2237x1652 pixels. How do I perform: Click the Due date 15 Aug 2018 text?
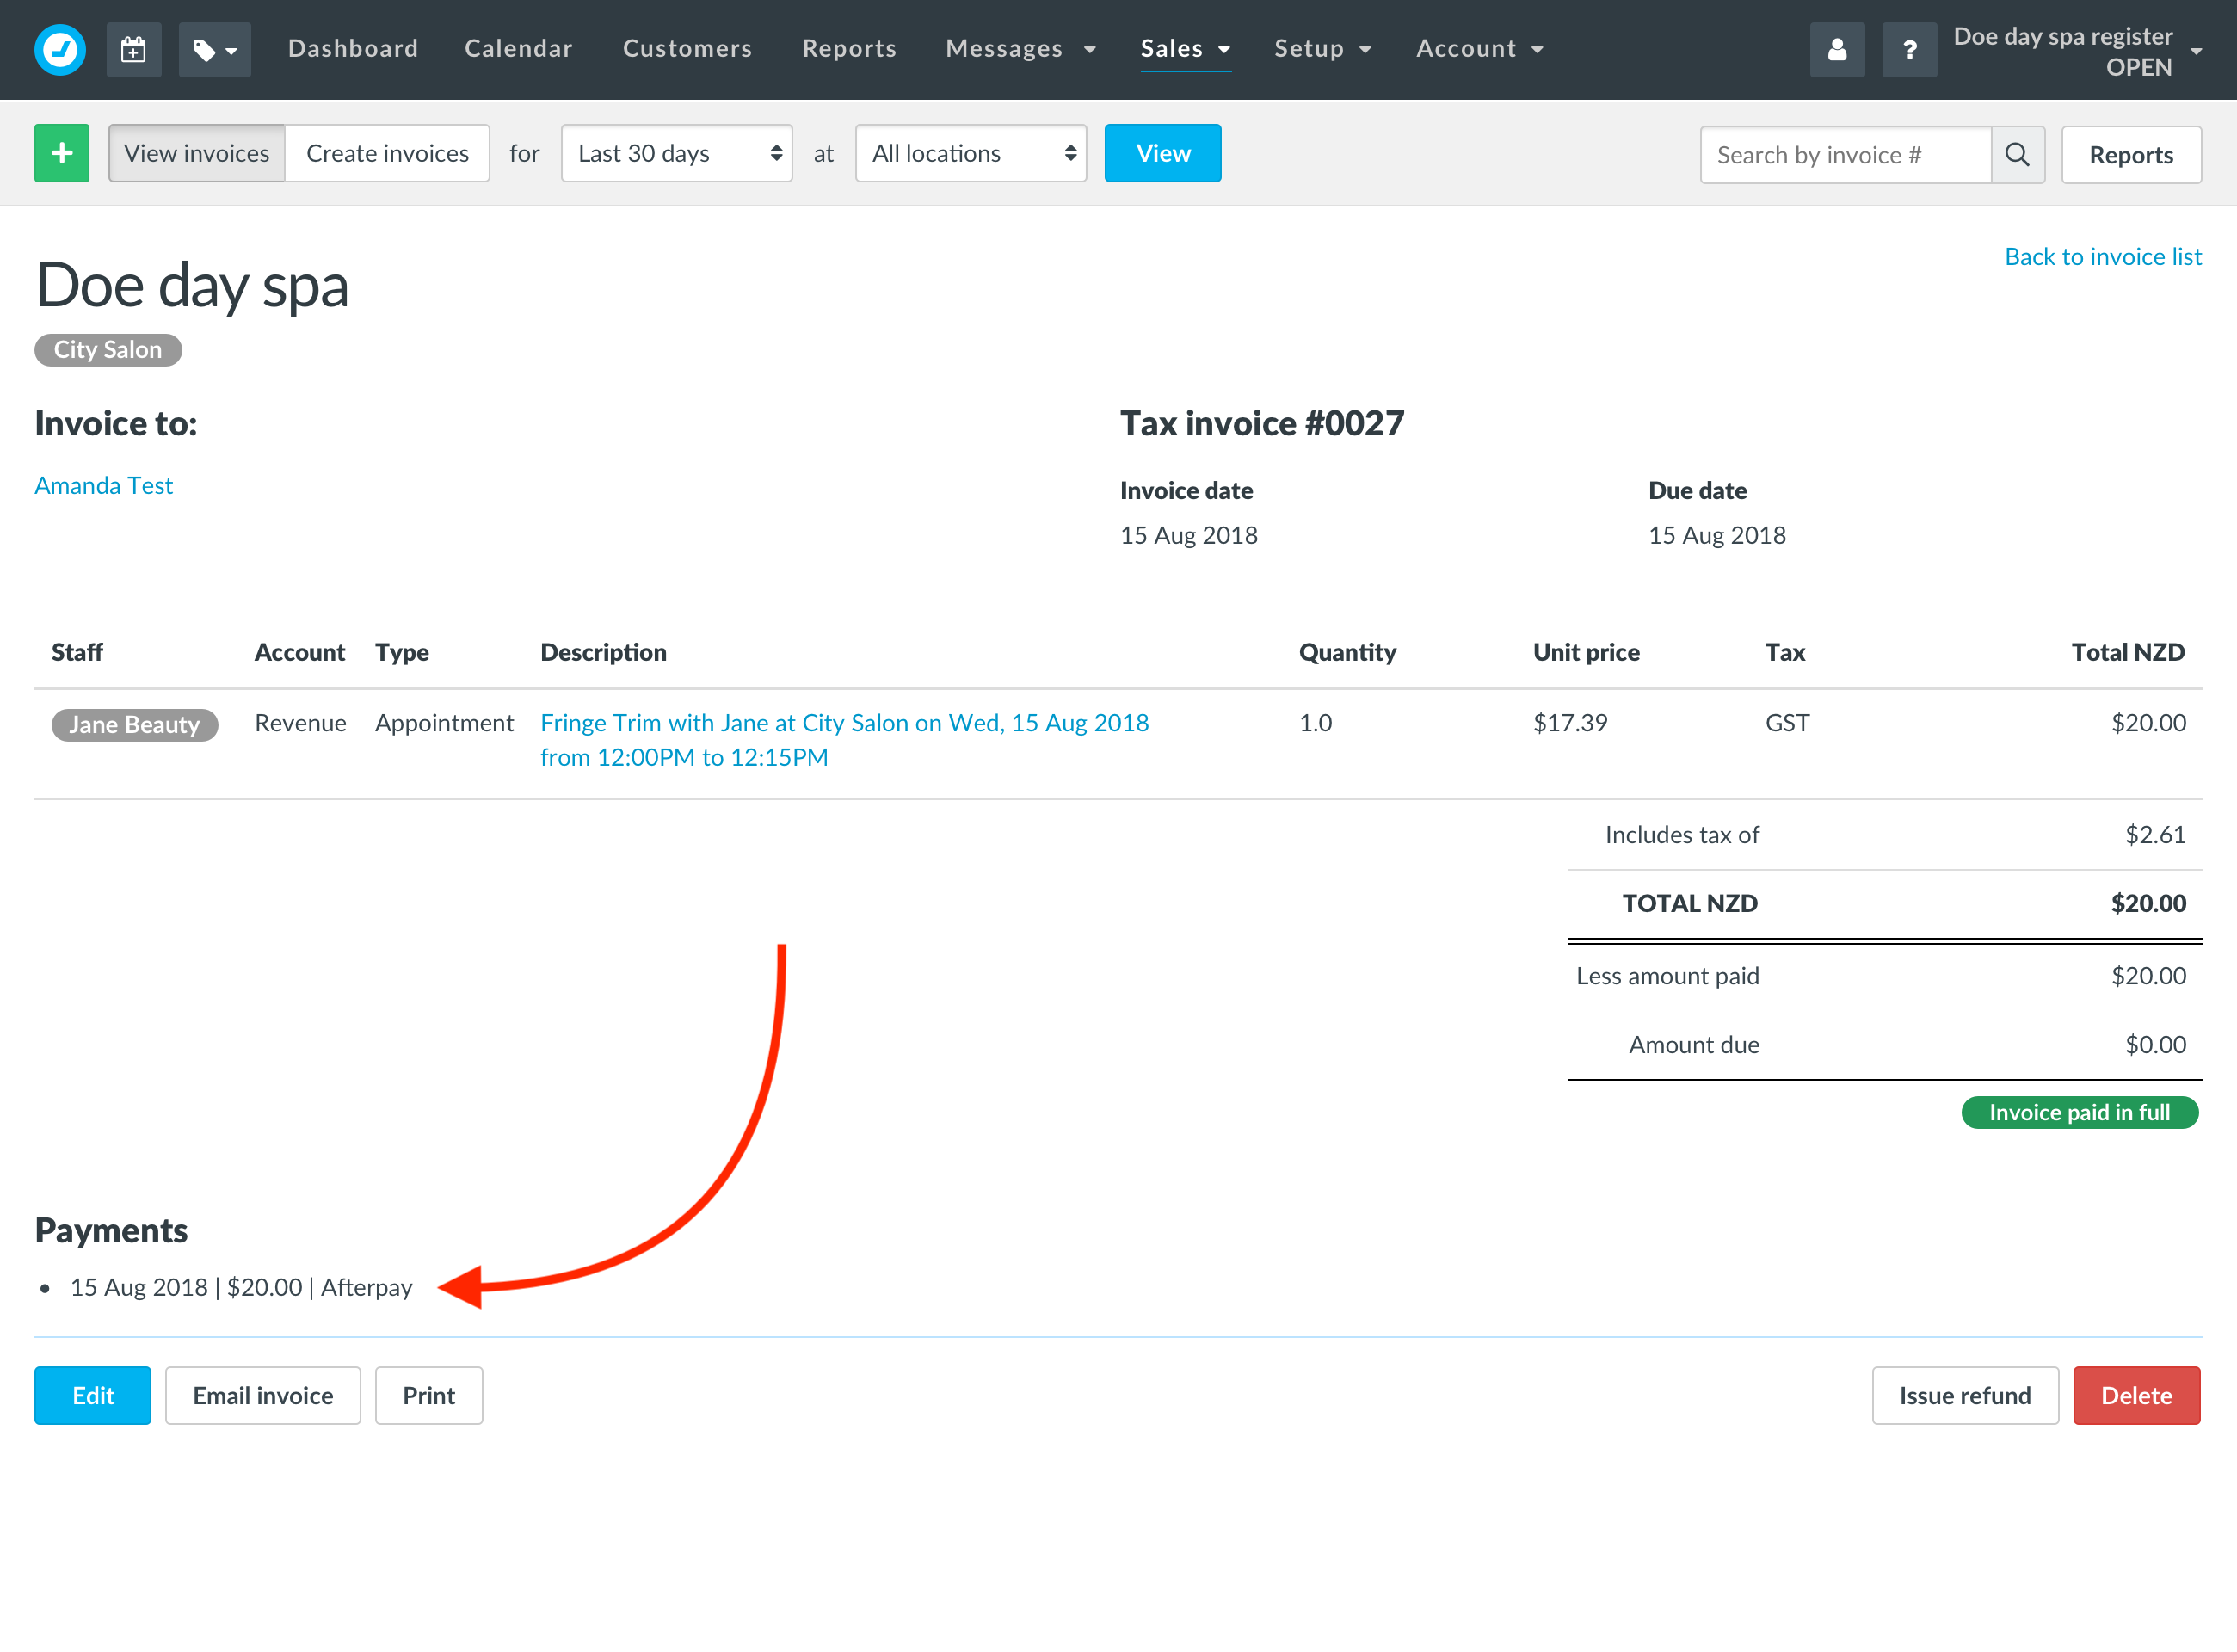pyautogui.click(x=1717, y=535)
